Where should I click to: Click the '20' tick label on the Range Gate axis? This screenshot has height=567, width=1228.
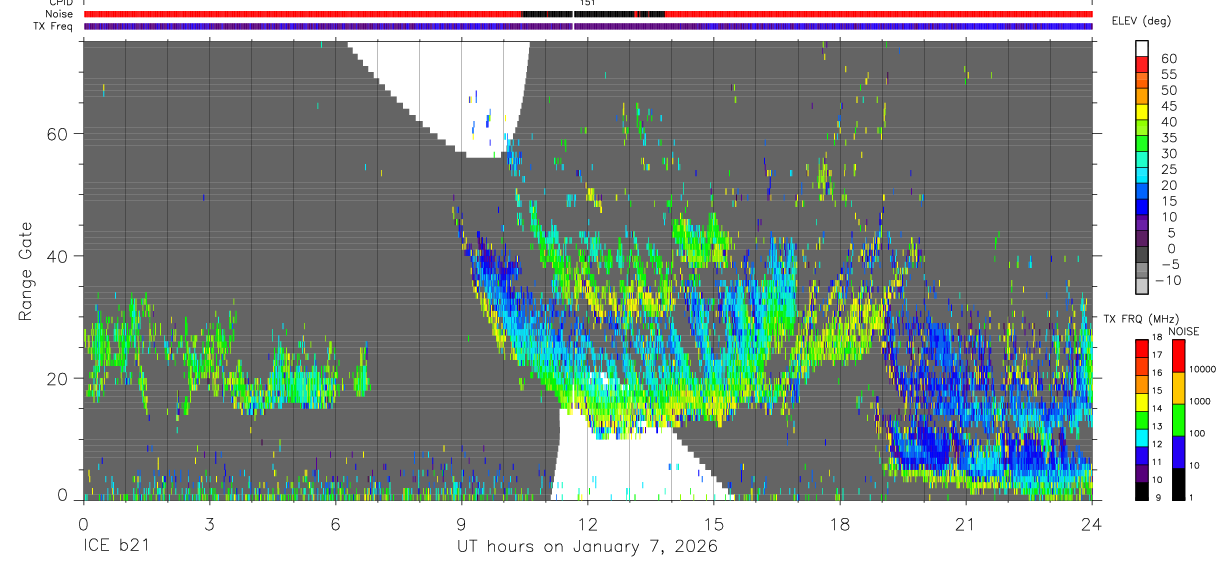point(57,379)
